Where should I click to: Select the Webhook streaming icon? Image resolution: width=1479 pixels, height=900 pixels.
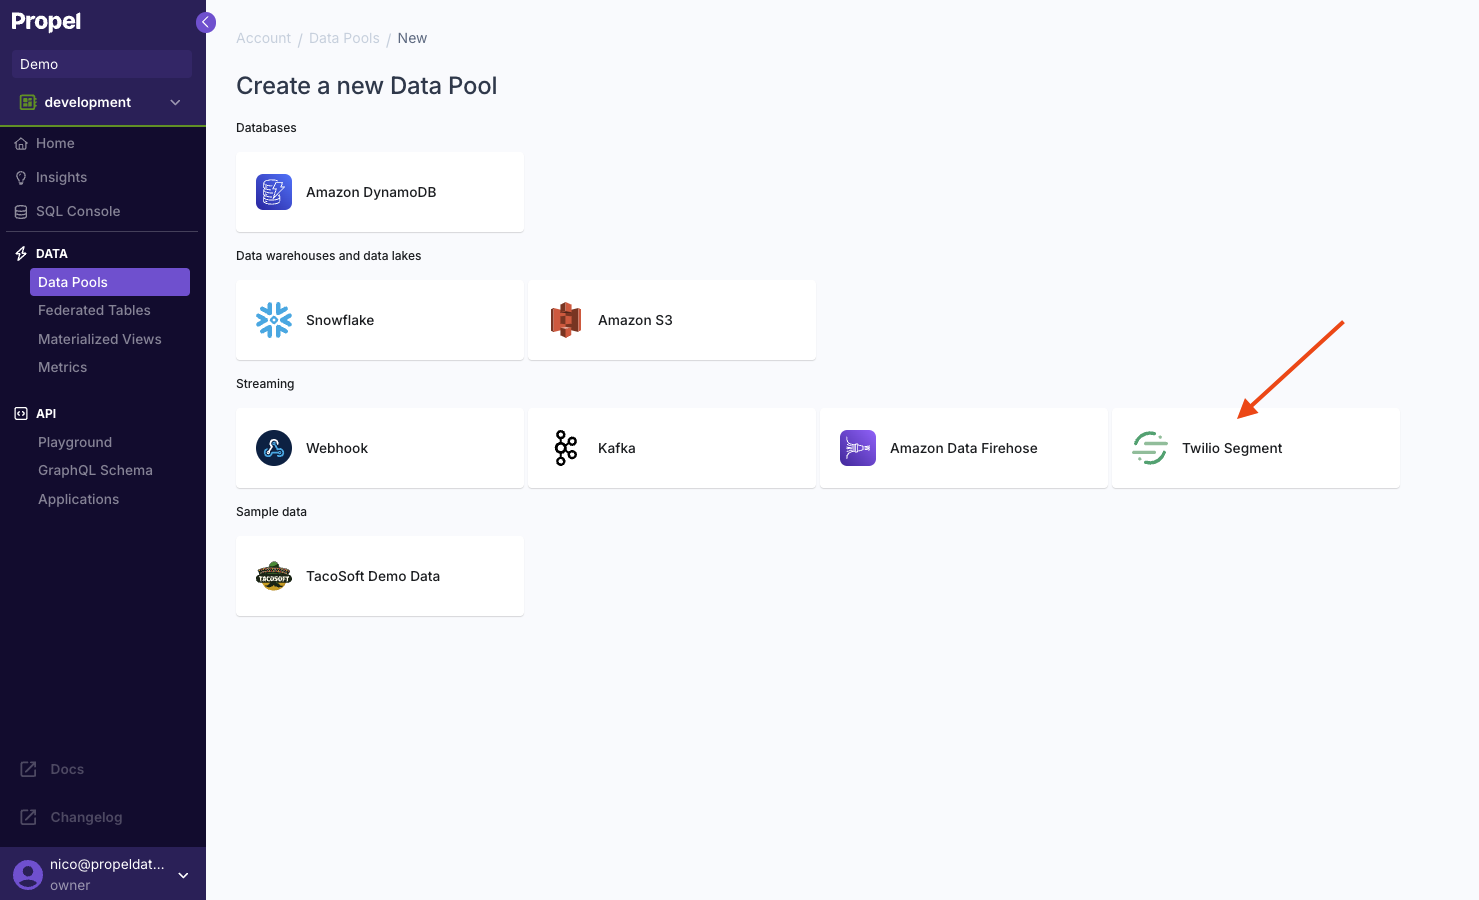coord(273,447)
